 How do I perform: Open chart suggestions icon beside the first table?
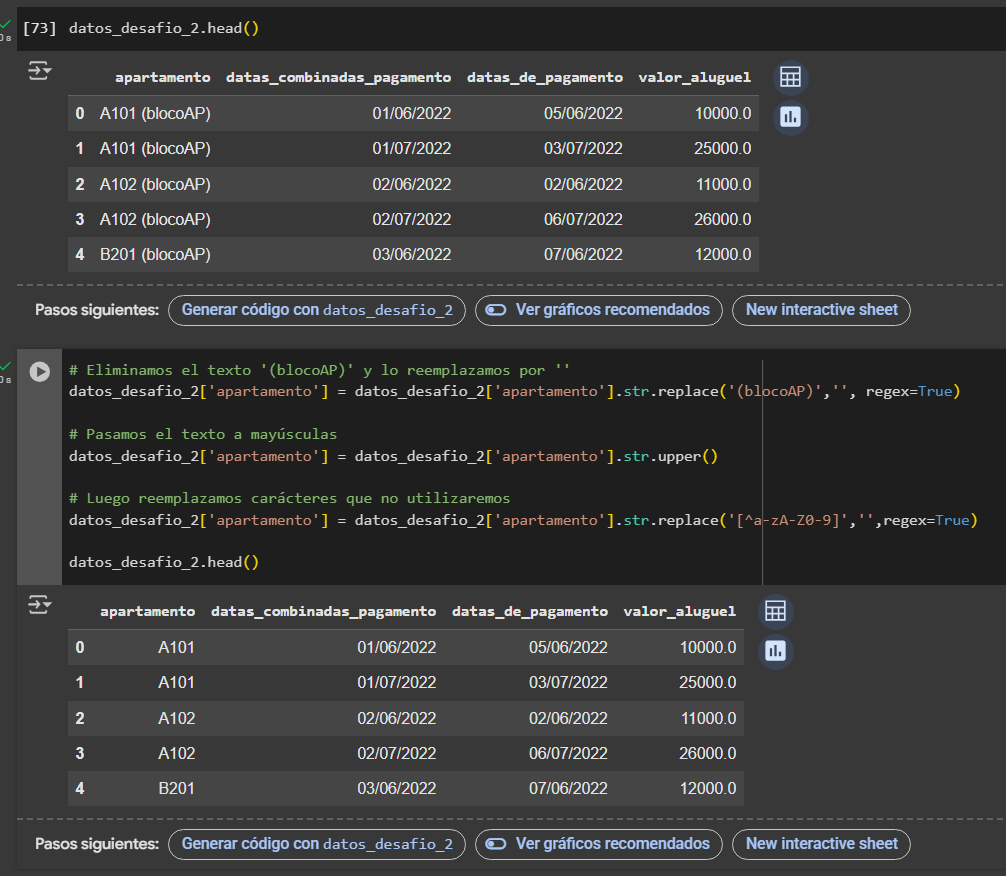tap(790, 117)
